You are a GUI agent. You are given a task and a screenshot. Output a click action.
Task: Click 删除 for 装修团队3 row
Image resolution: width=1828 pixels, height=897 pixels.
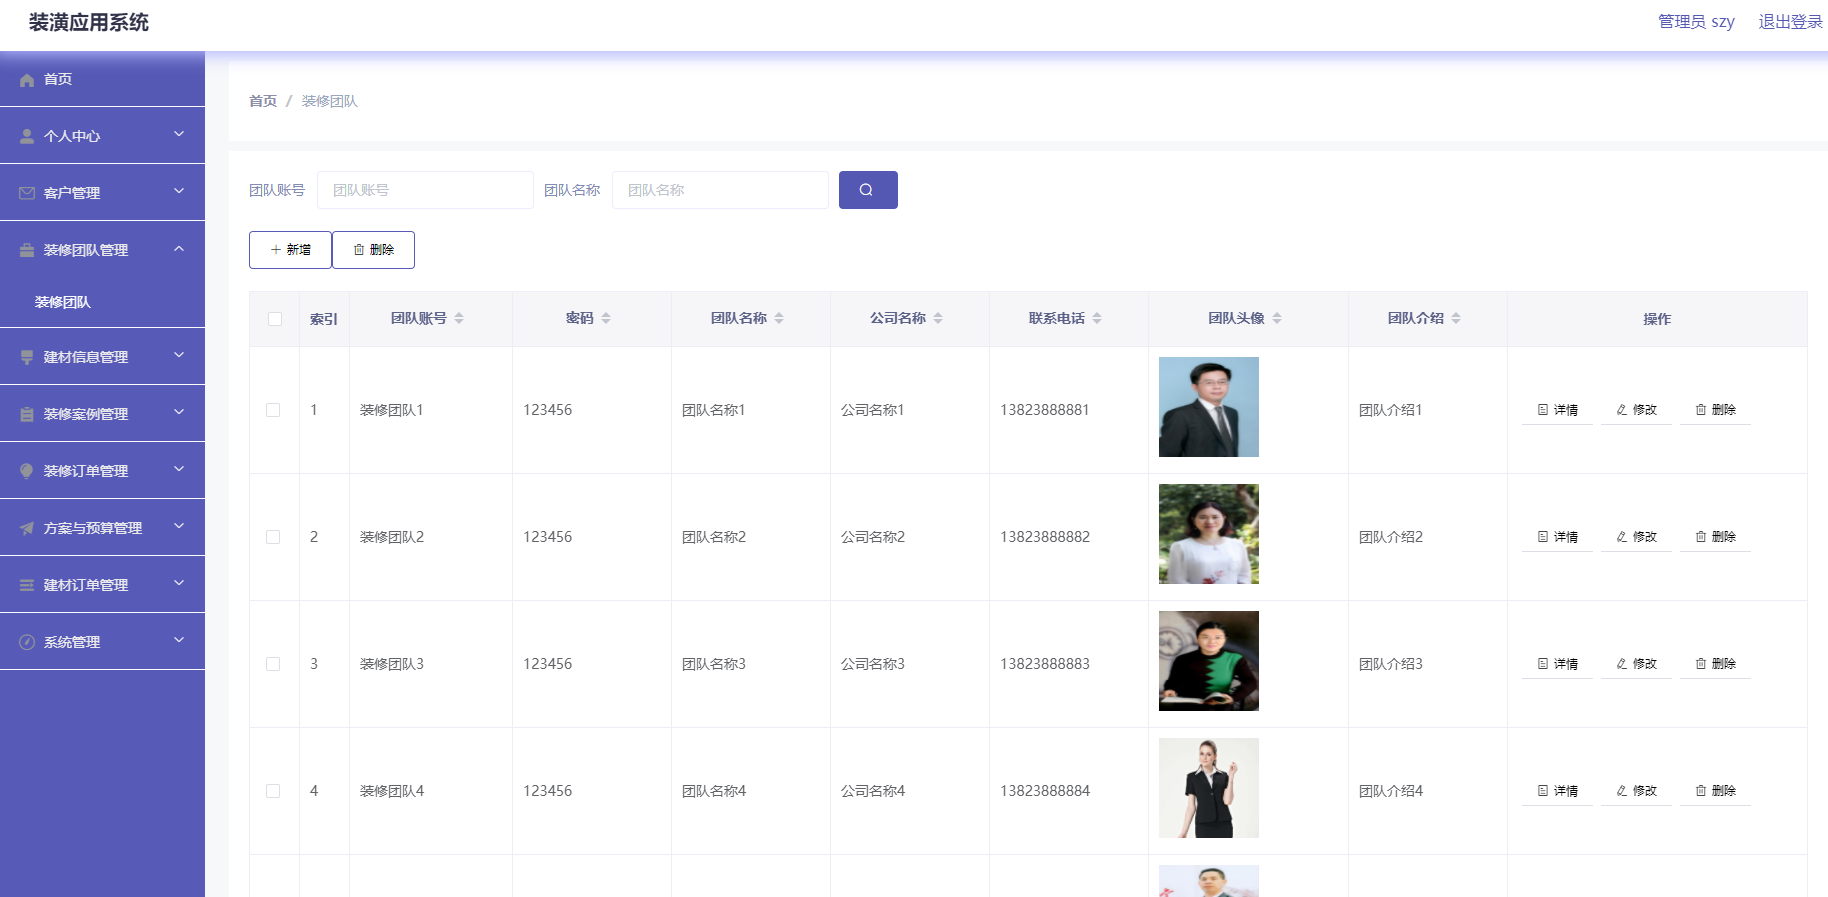[1715, 664]
